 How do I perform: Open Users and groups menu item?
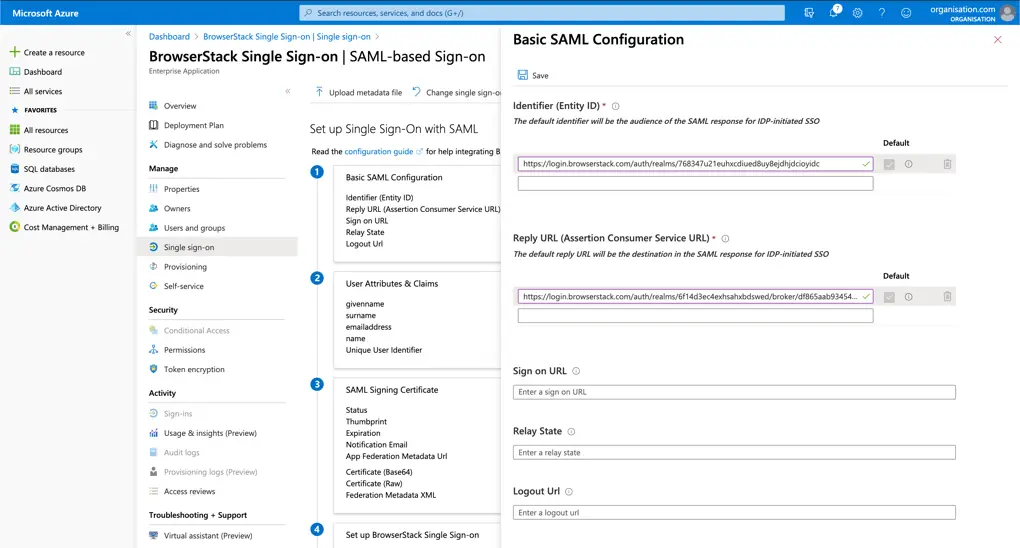coord(194,228)
